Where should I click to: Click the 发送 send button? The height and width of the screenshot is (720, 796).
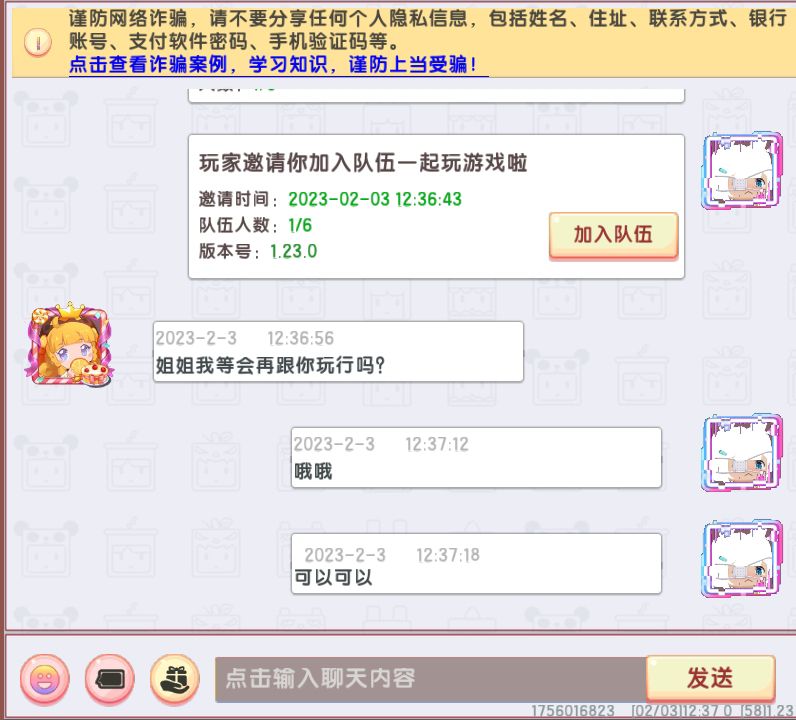(710, 678)
